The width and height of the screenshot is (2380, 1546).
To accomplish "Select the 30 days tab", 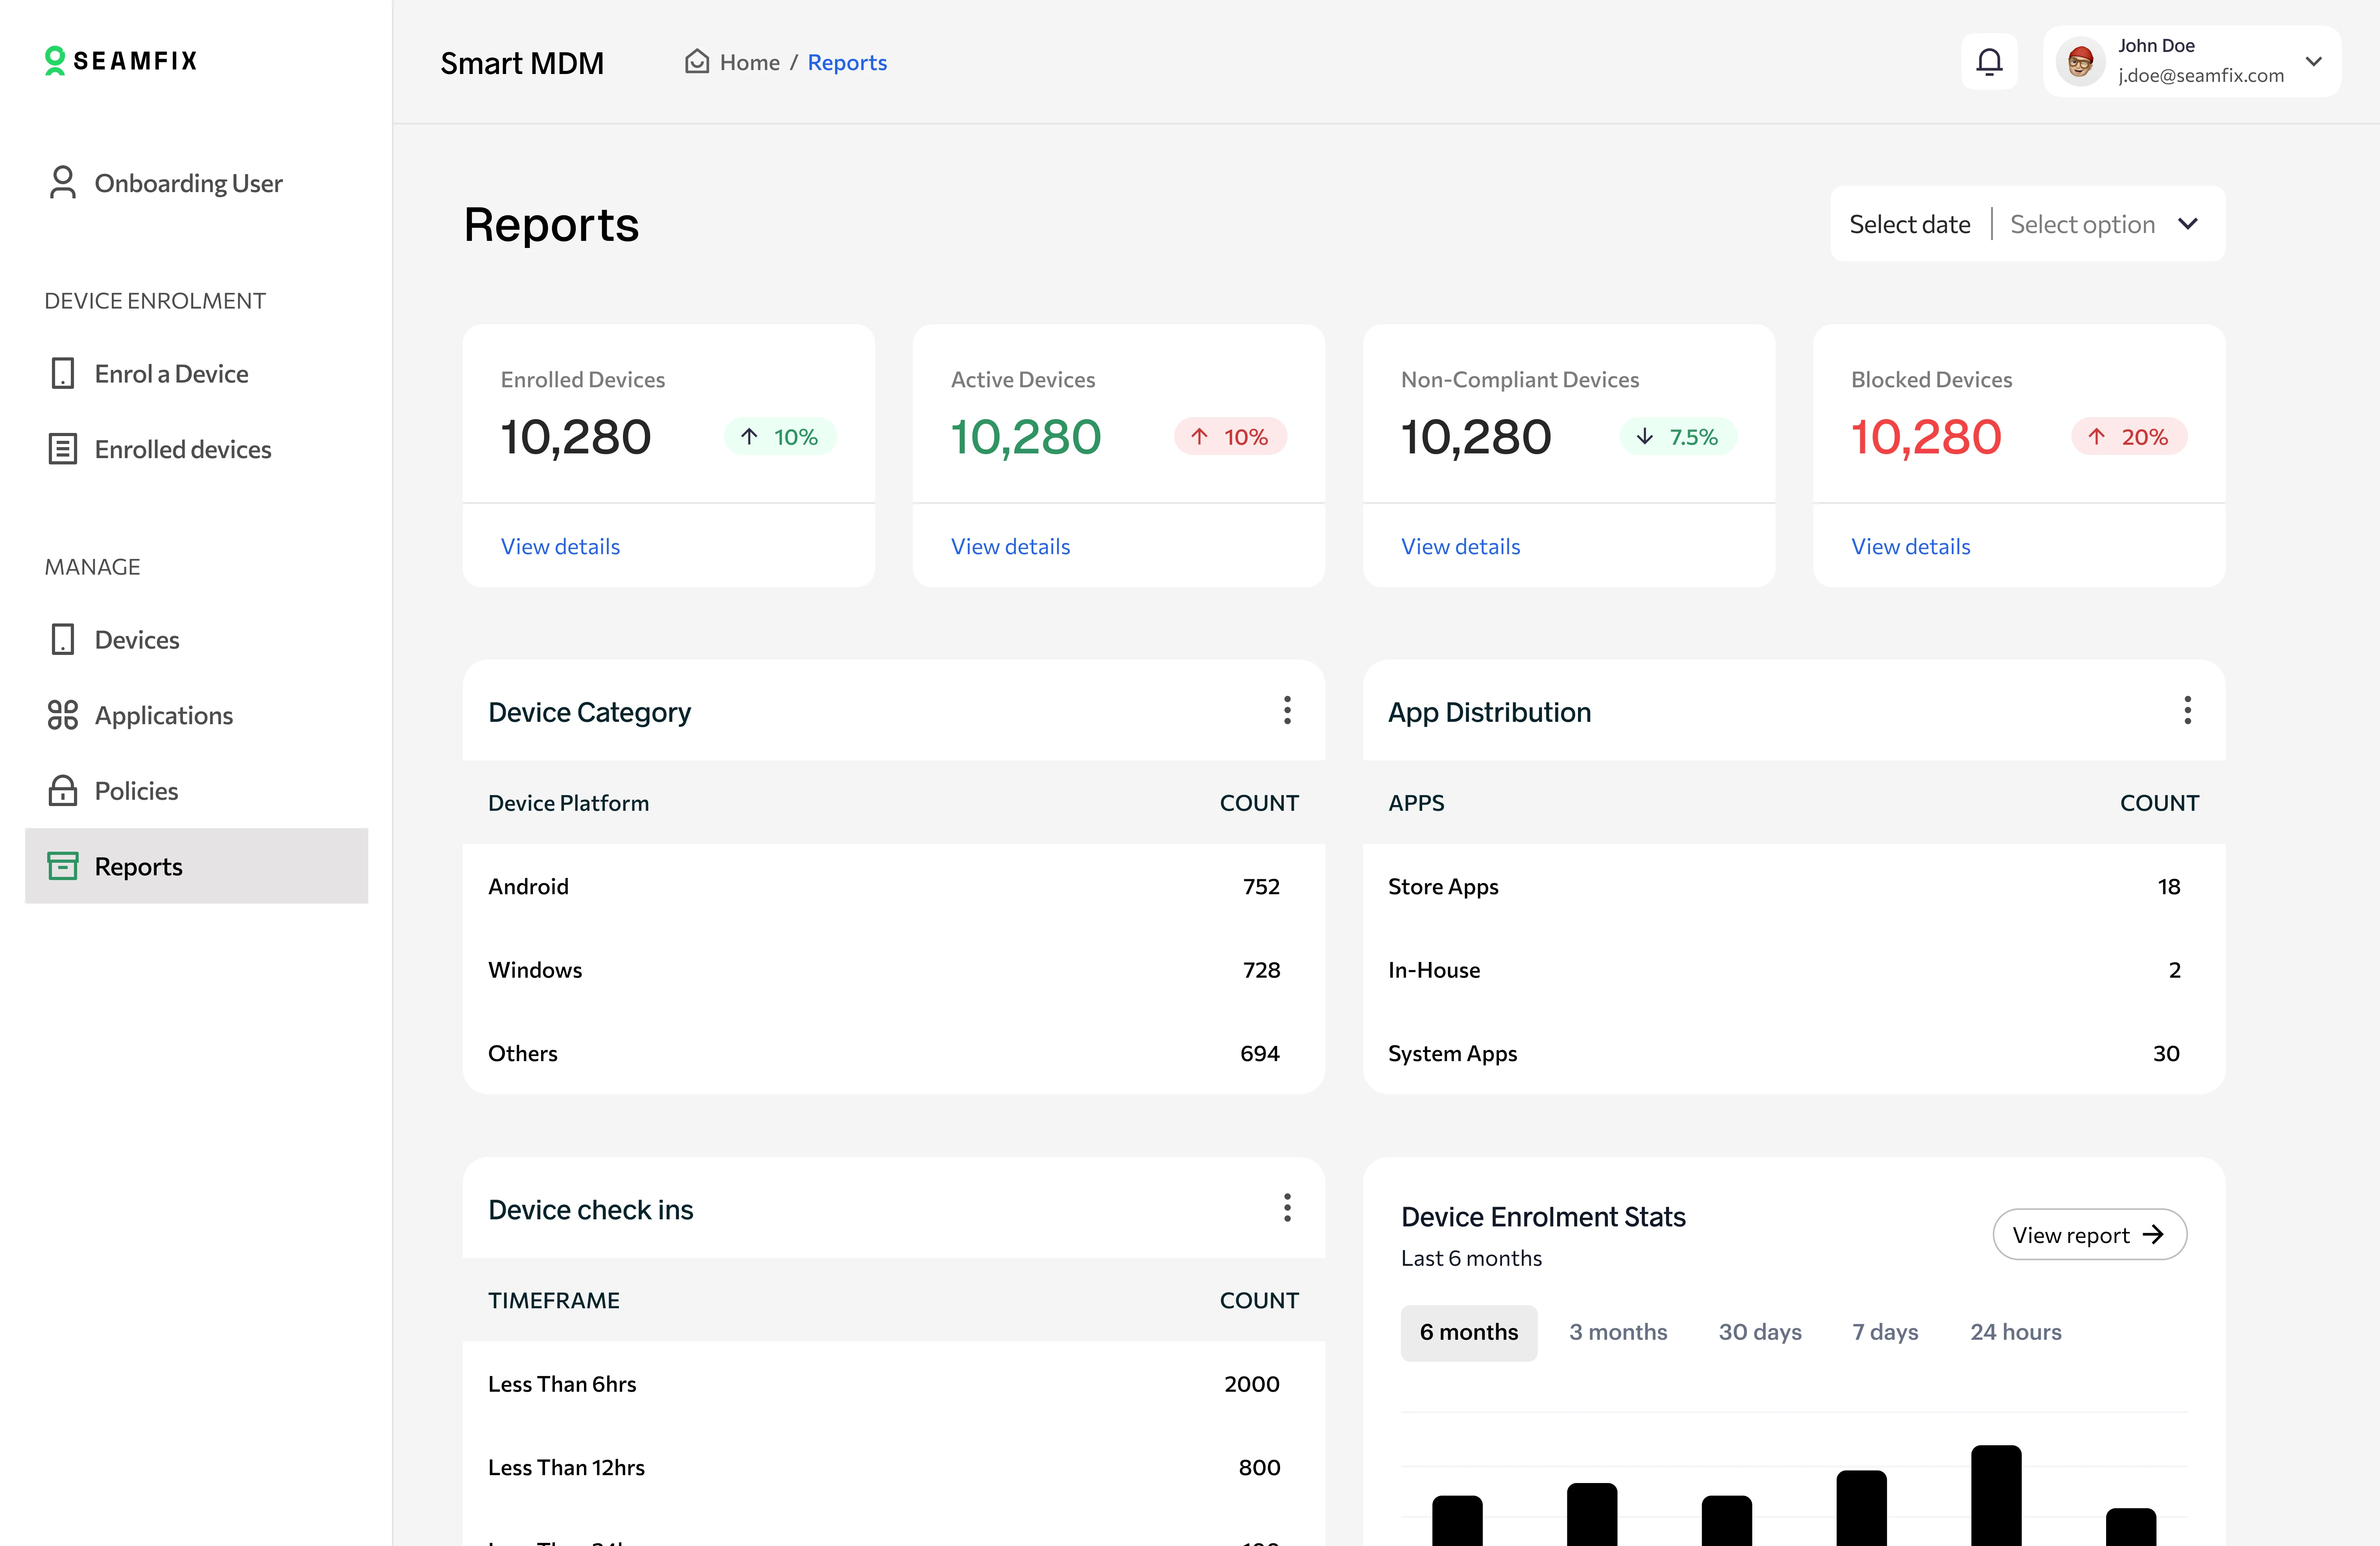I will [x=1759, y=1332].
